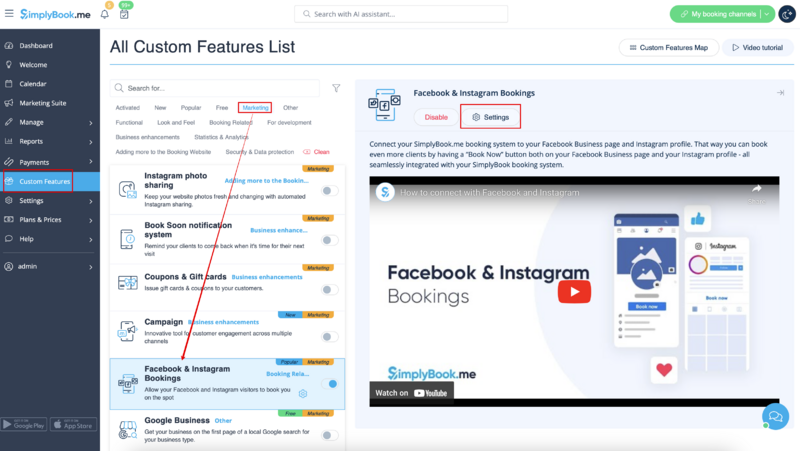This screenshot has width=800, height=451.
Task: Click the YouTube play button on video
Action: pyautogui.click(x=574, y=292)
